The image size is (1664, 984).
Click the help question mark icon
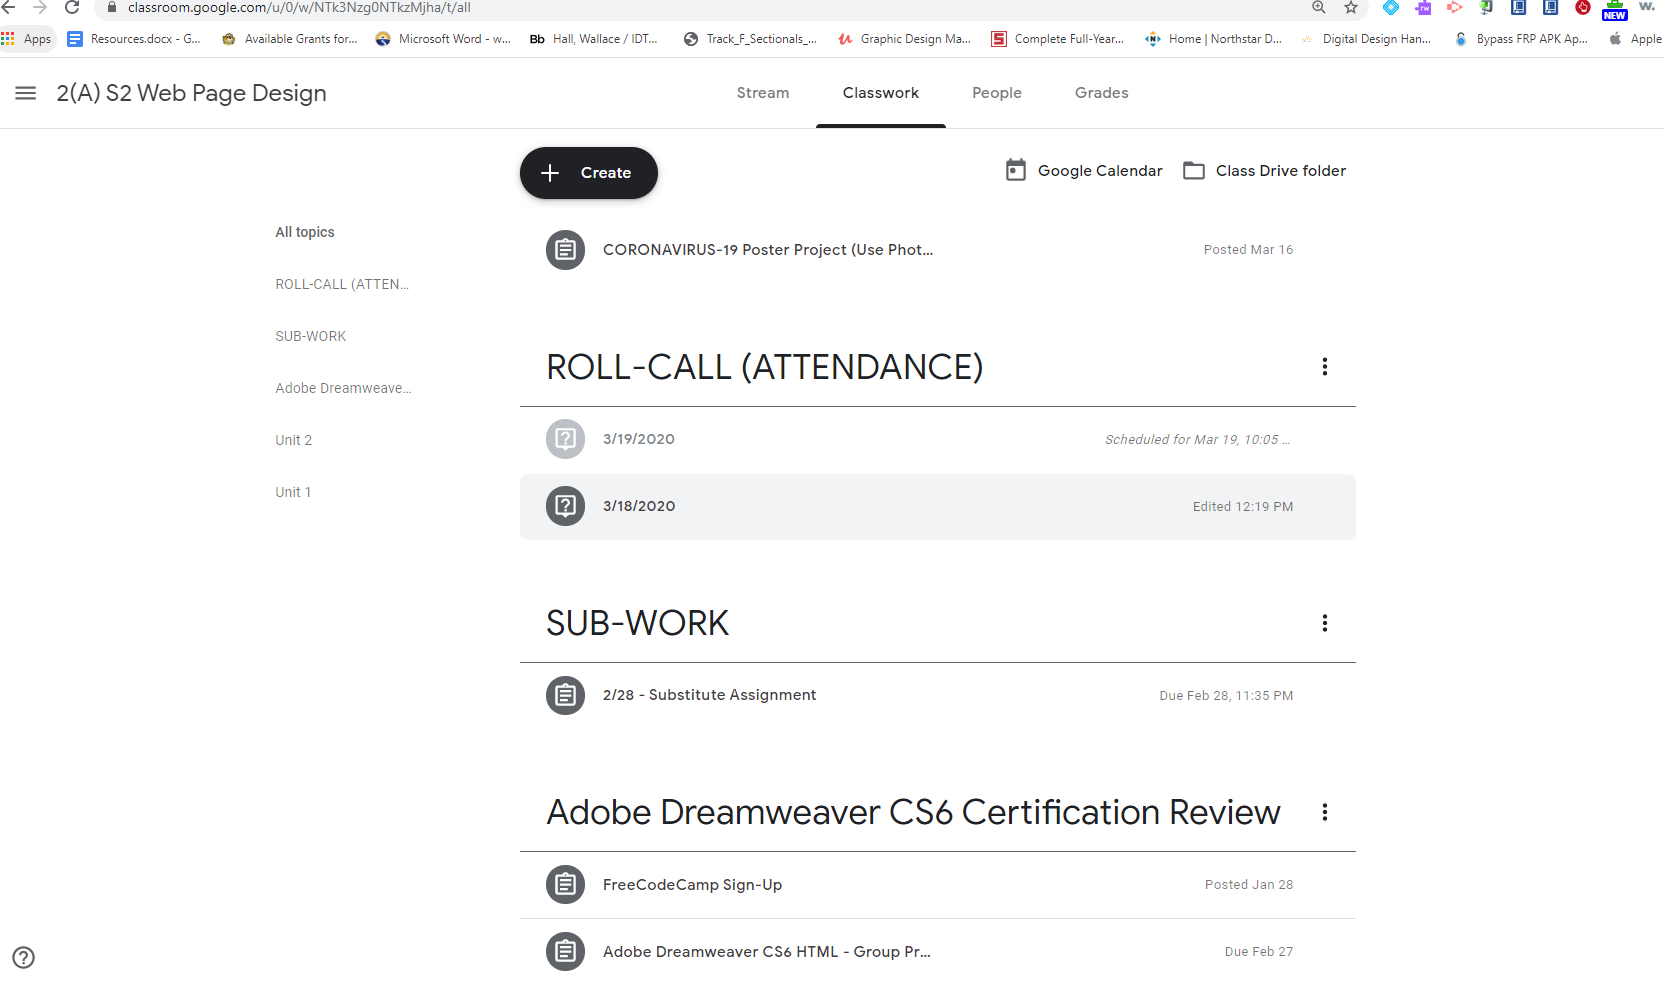[24, 957]
